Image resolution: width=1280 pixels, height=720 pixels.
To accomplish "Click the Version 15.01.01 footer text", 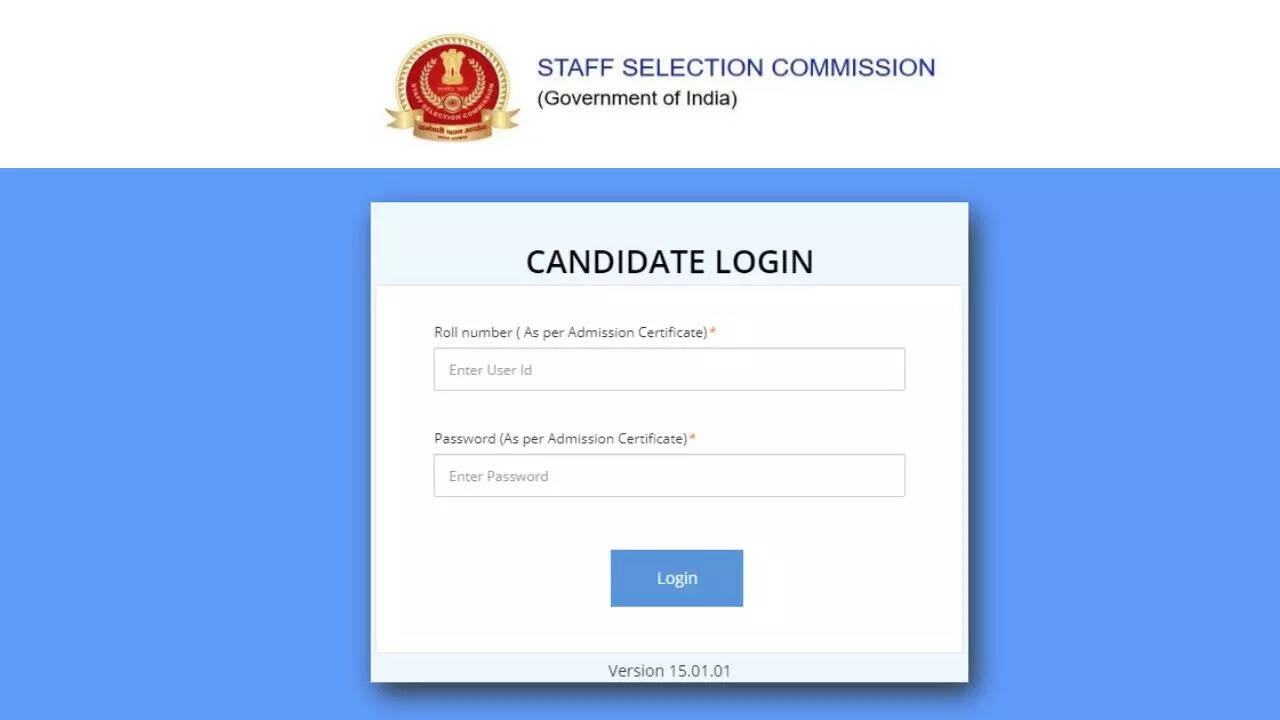I will click(x=669, y=670).
